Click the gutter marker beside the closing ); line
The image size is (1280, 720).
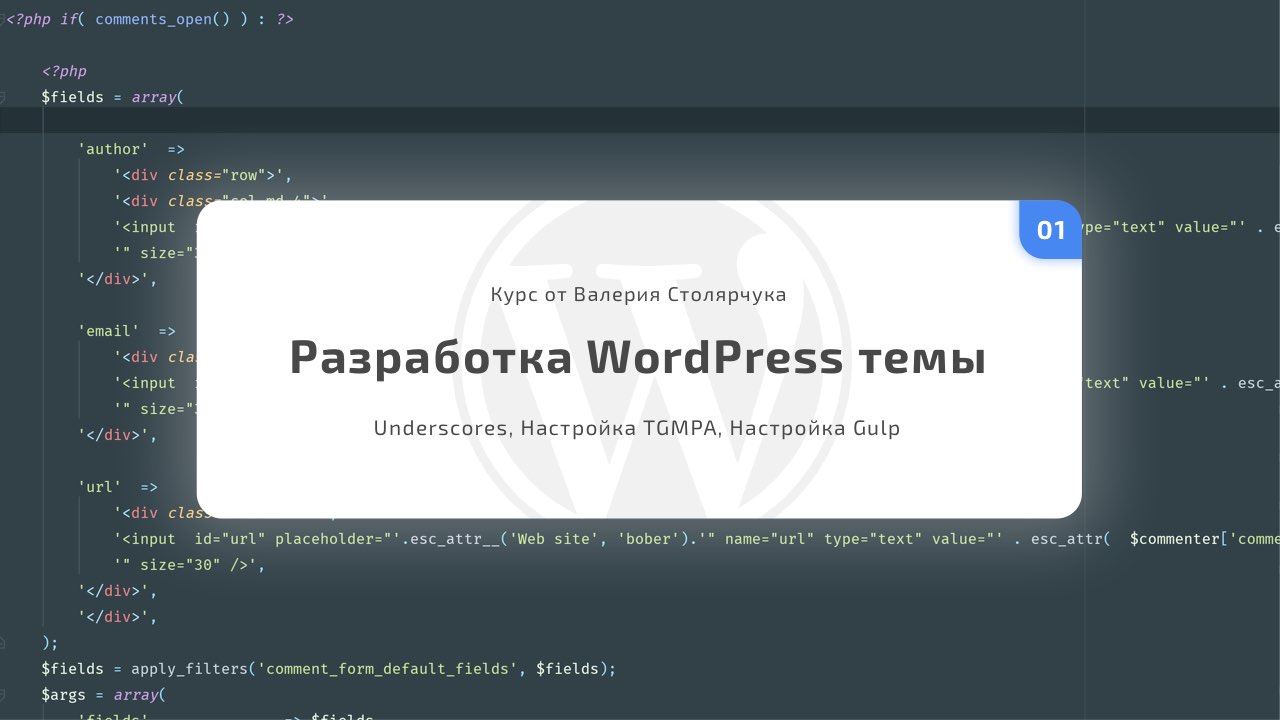[6, 641]
